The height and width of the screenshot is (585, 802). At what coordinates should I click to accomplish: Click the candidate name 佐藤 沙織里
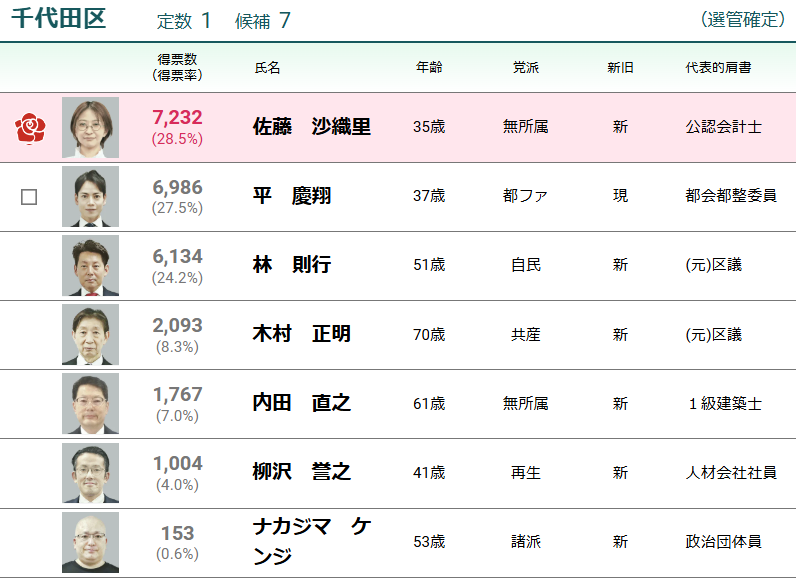311,126
